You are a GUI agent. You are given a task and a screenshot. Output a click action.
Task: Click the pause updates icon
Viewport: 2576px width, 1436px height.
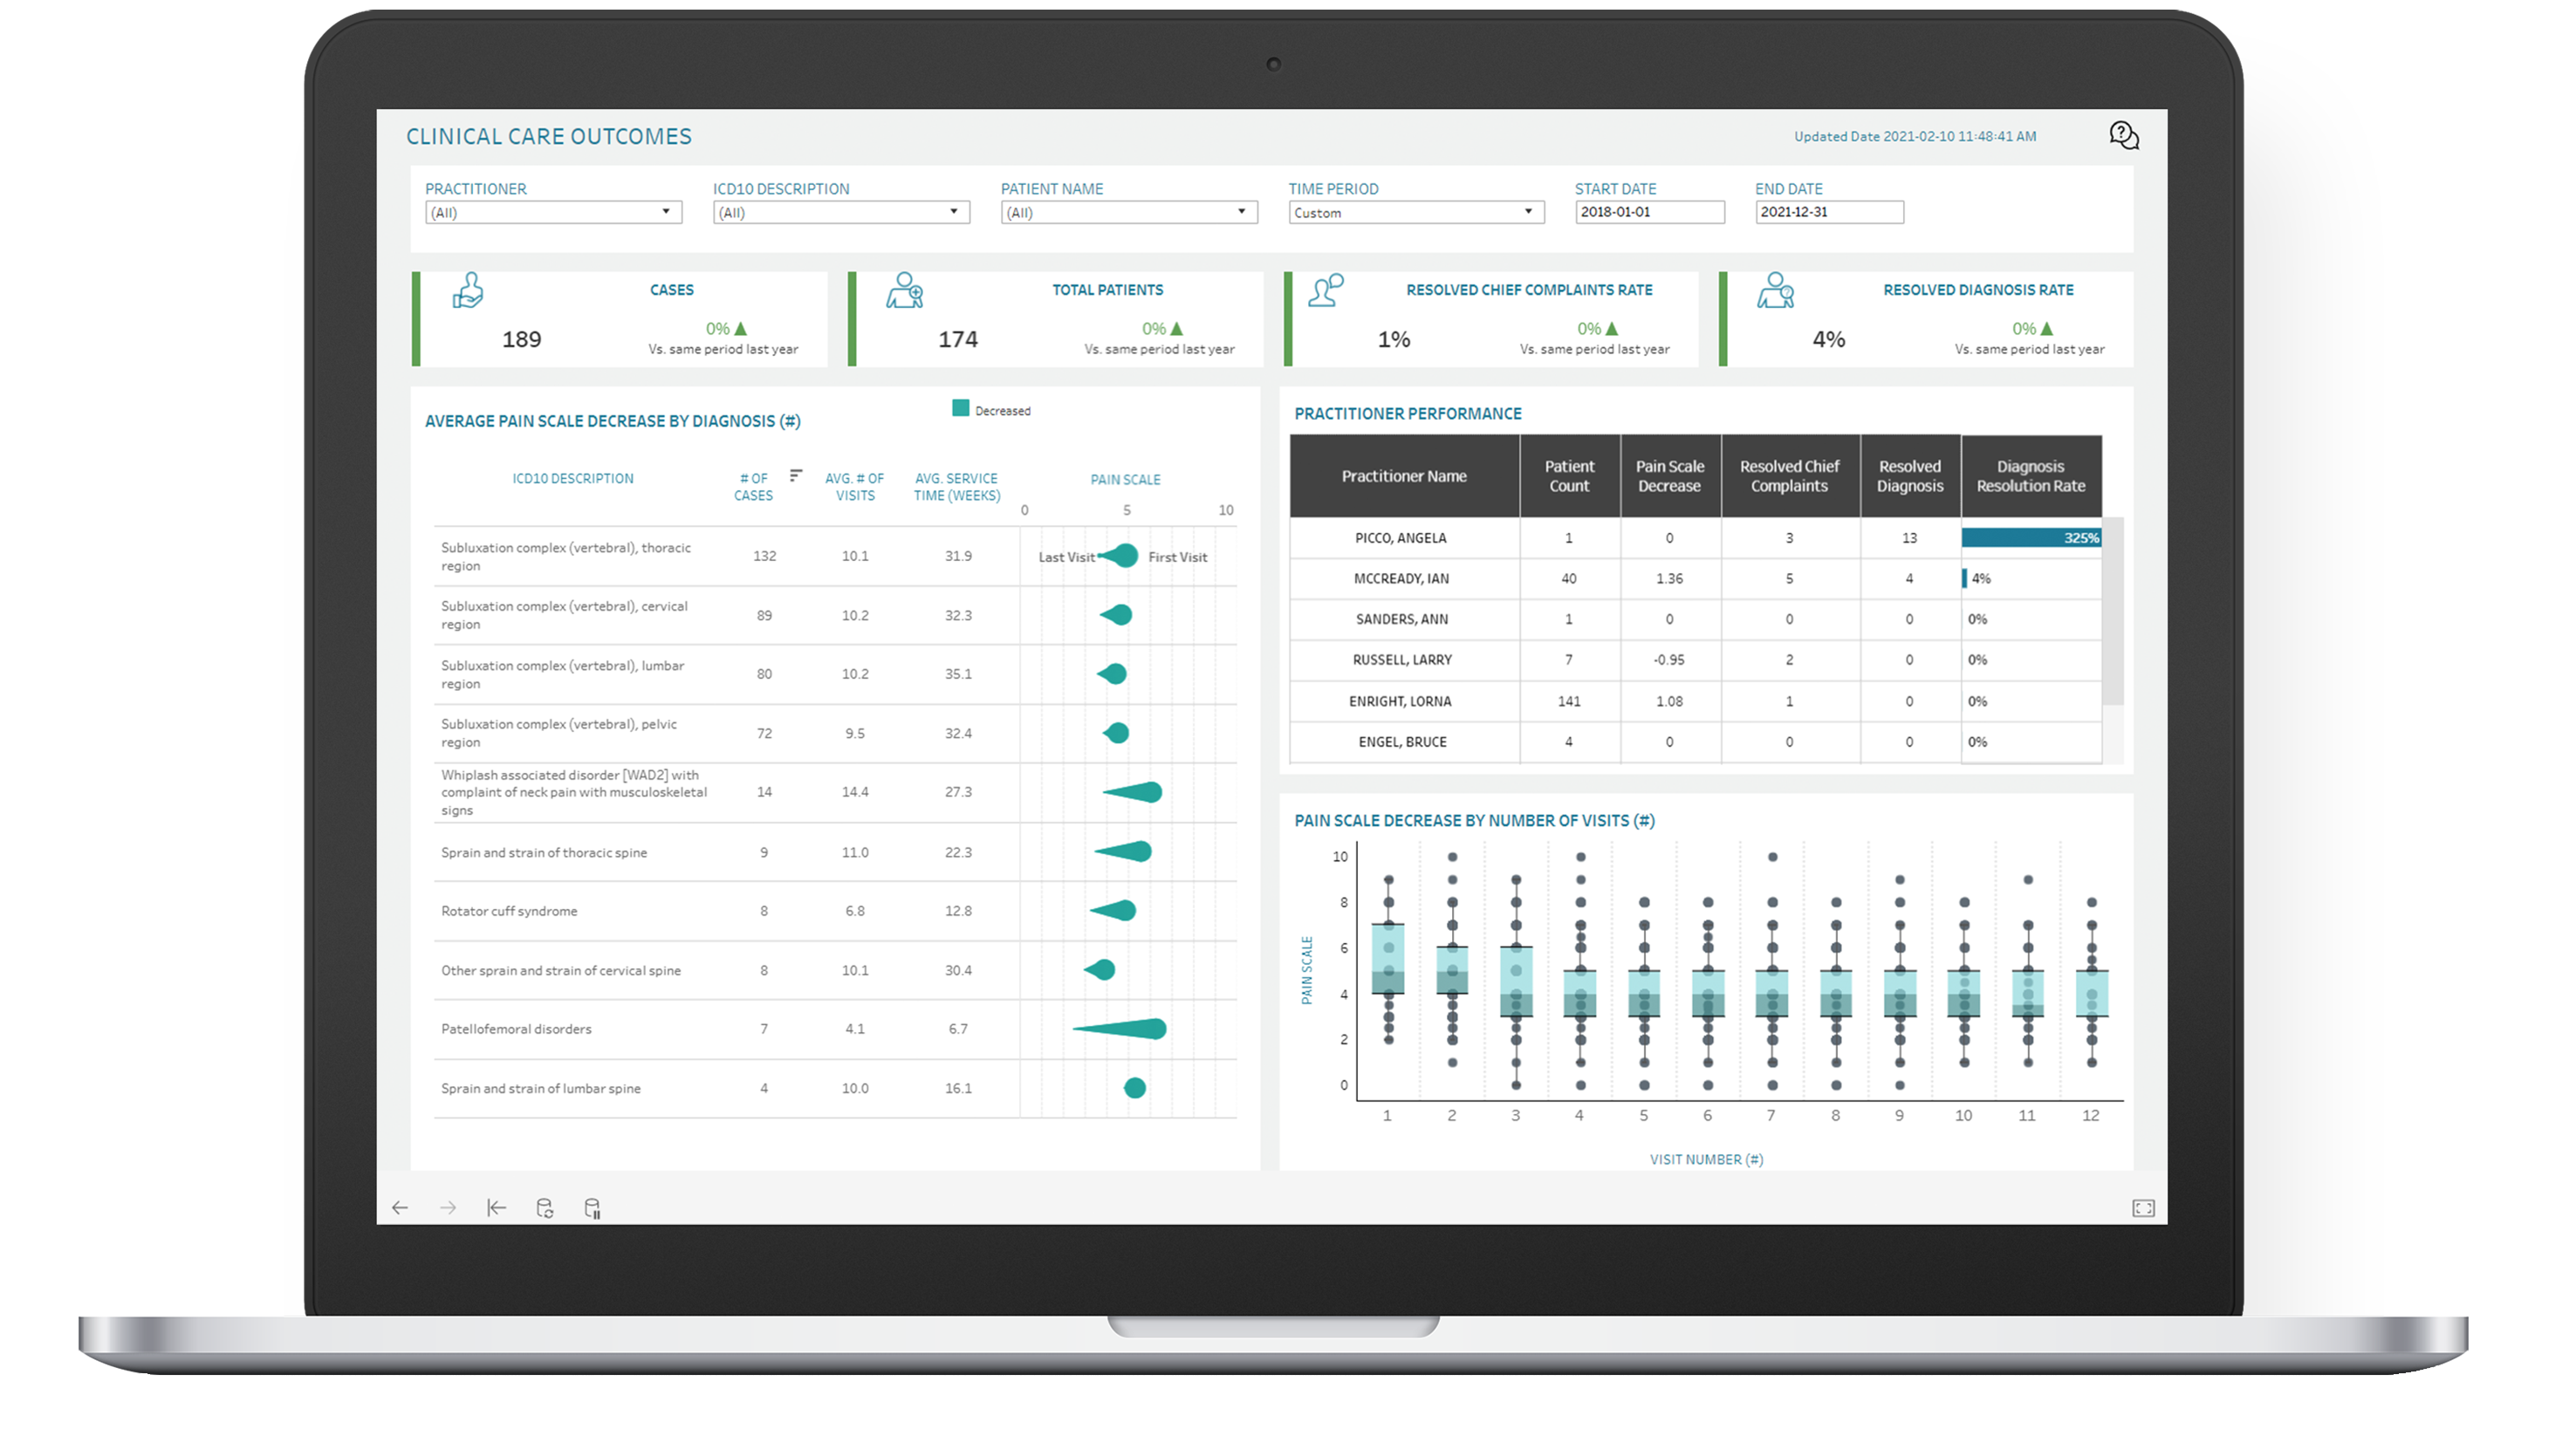tap(592, 1208)
